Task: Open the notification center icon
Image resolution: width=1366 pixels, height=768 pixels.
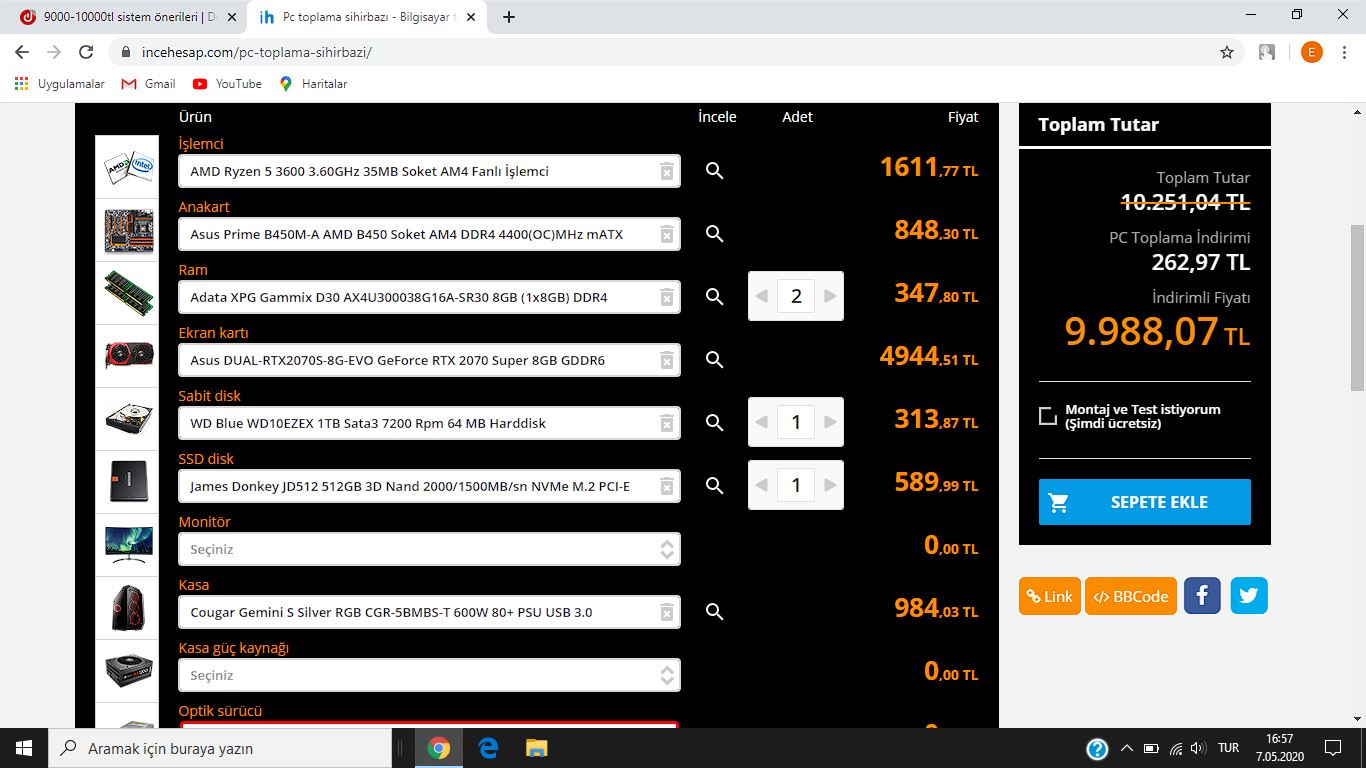Action: point(1332,748)
